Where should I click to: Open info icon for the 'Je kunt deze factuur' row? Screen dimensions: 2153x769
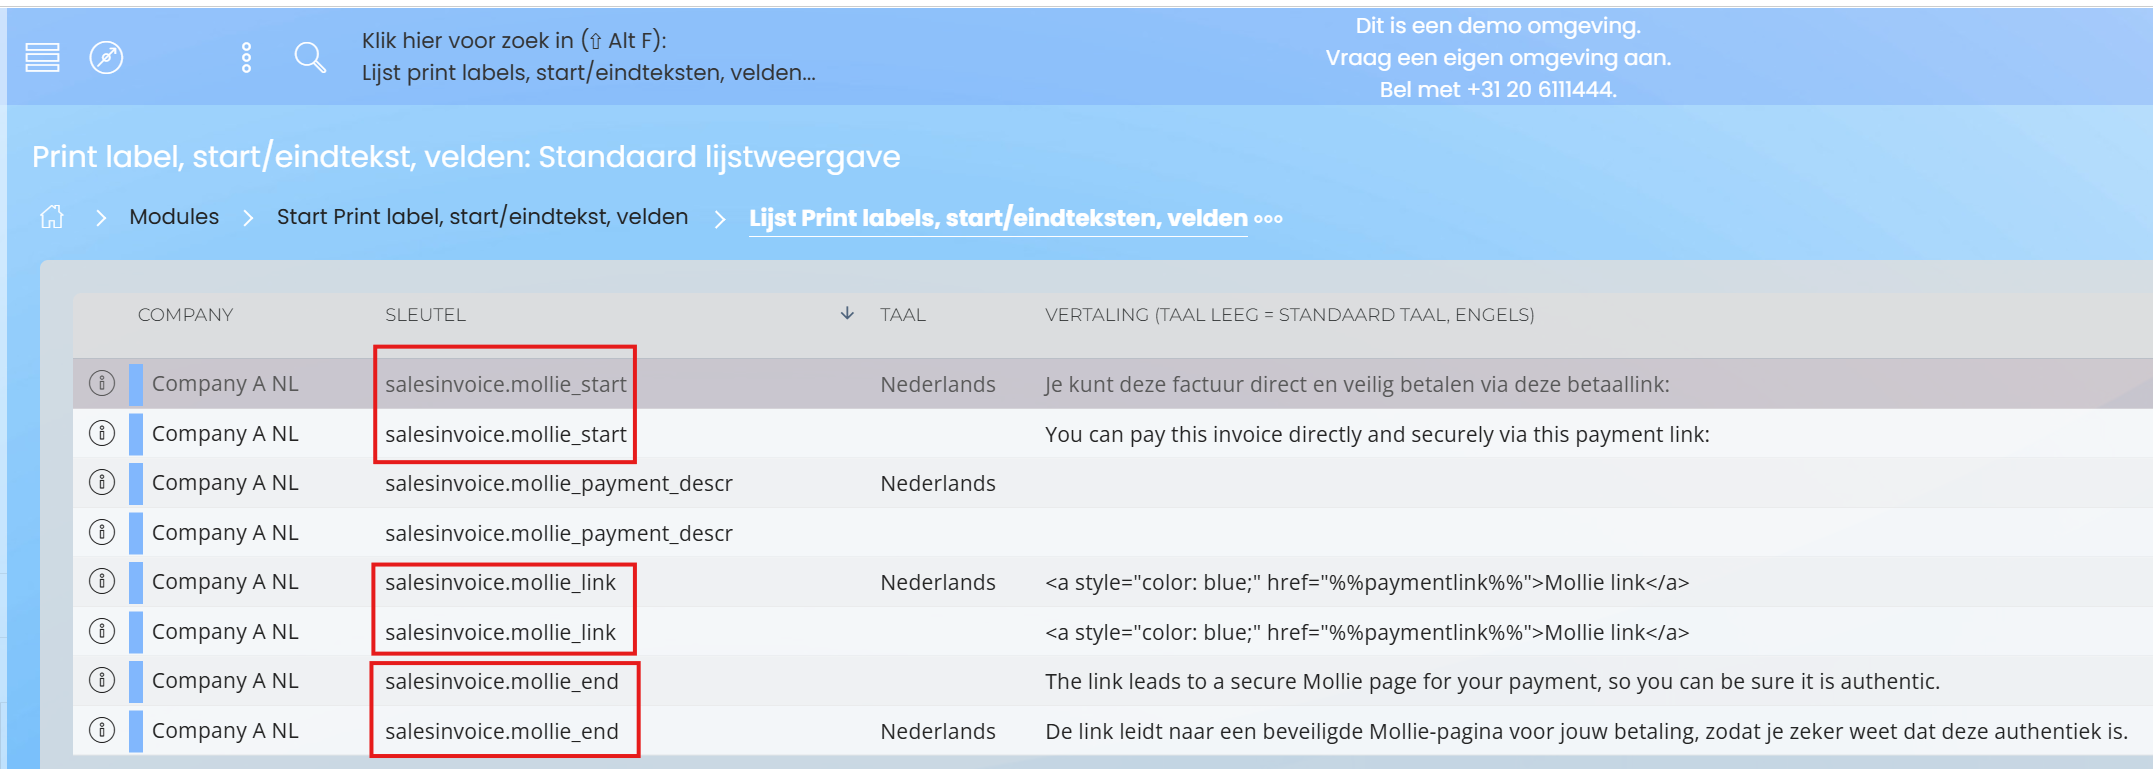click(102, 383)
